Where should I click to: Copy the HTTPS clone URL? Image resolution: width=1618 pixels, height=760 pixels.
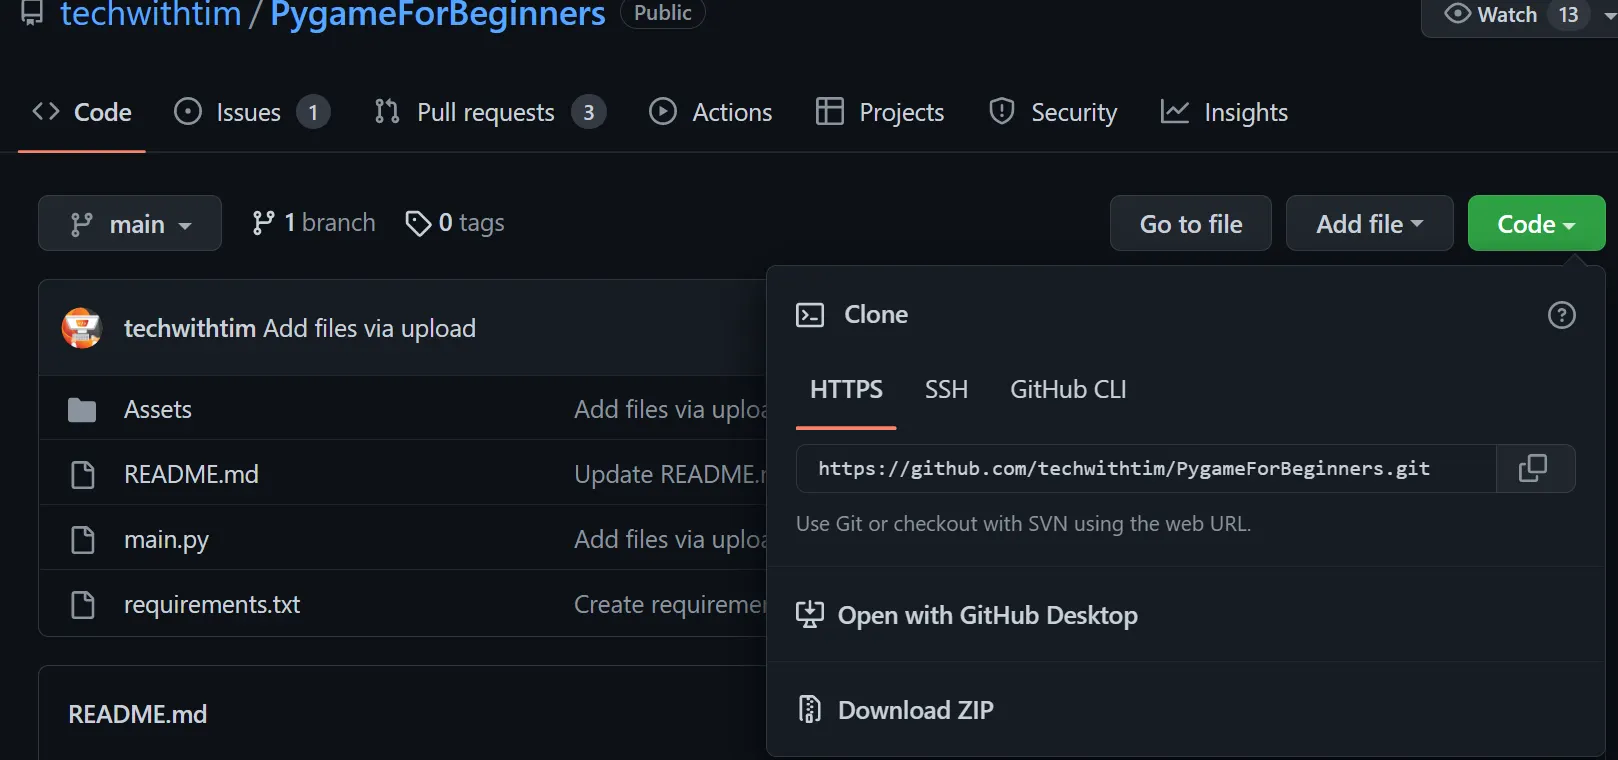click(x=1534, y=468)
